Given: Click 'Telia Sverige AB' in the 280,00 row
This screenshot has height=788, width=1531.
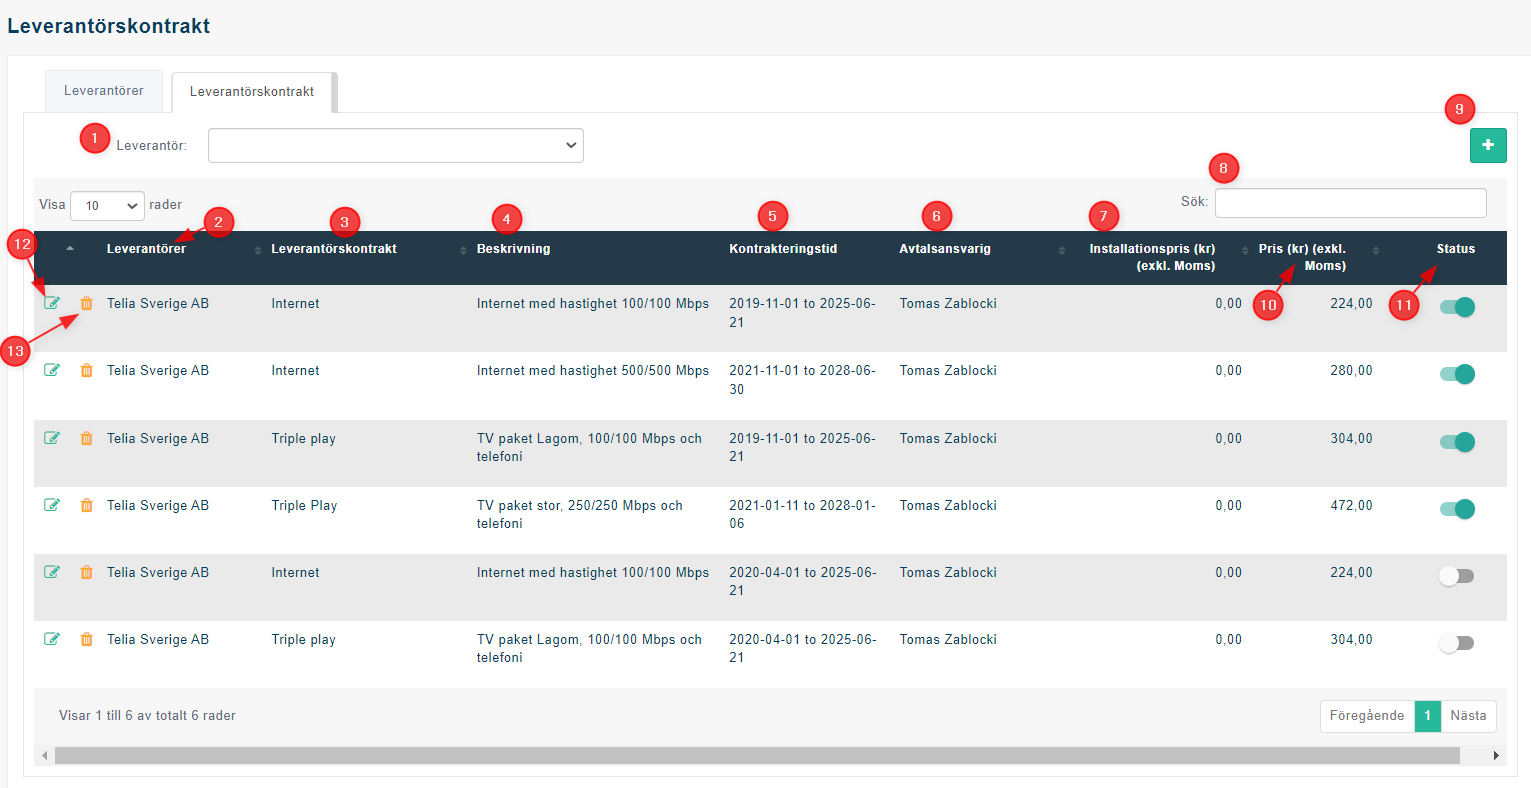Looking at the screenshot, I should coord(158,370).
